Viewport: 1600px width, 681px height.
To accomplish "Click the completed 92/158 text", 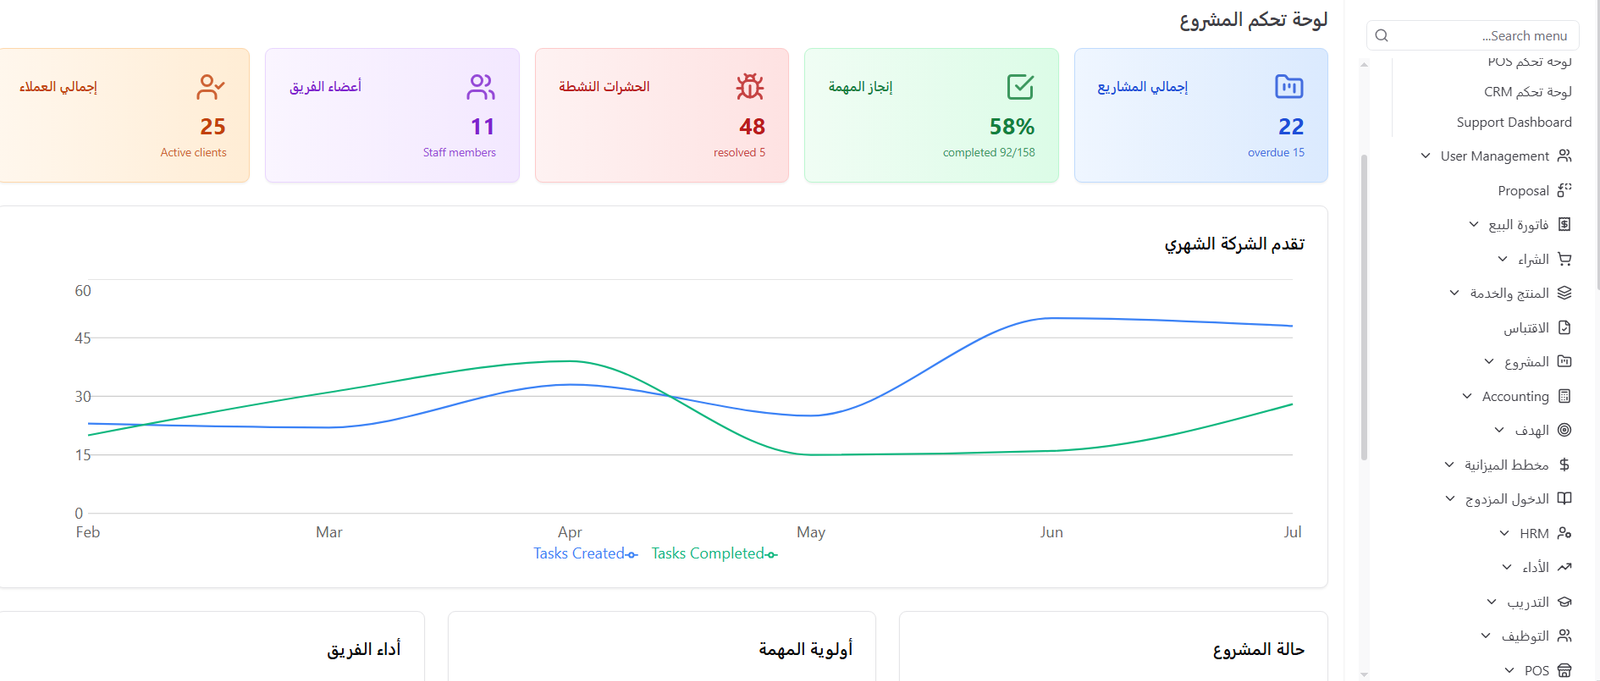I will 989,153.
